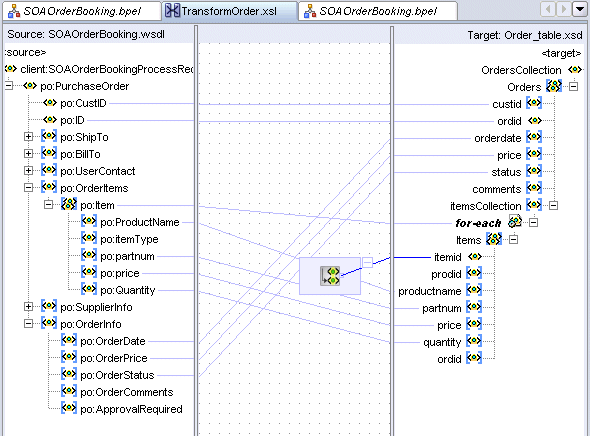Image resolution: width=590 pixels, height=436 pixels.
Task: Select the po:OrderStatus element icon
Action: click(x=69, y=374)
